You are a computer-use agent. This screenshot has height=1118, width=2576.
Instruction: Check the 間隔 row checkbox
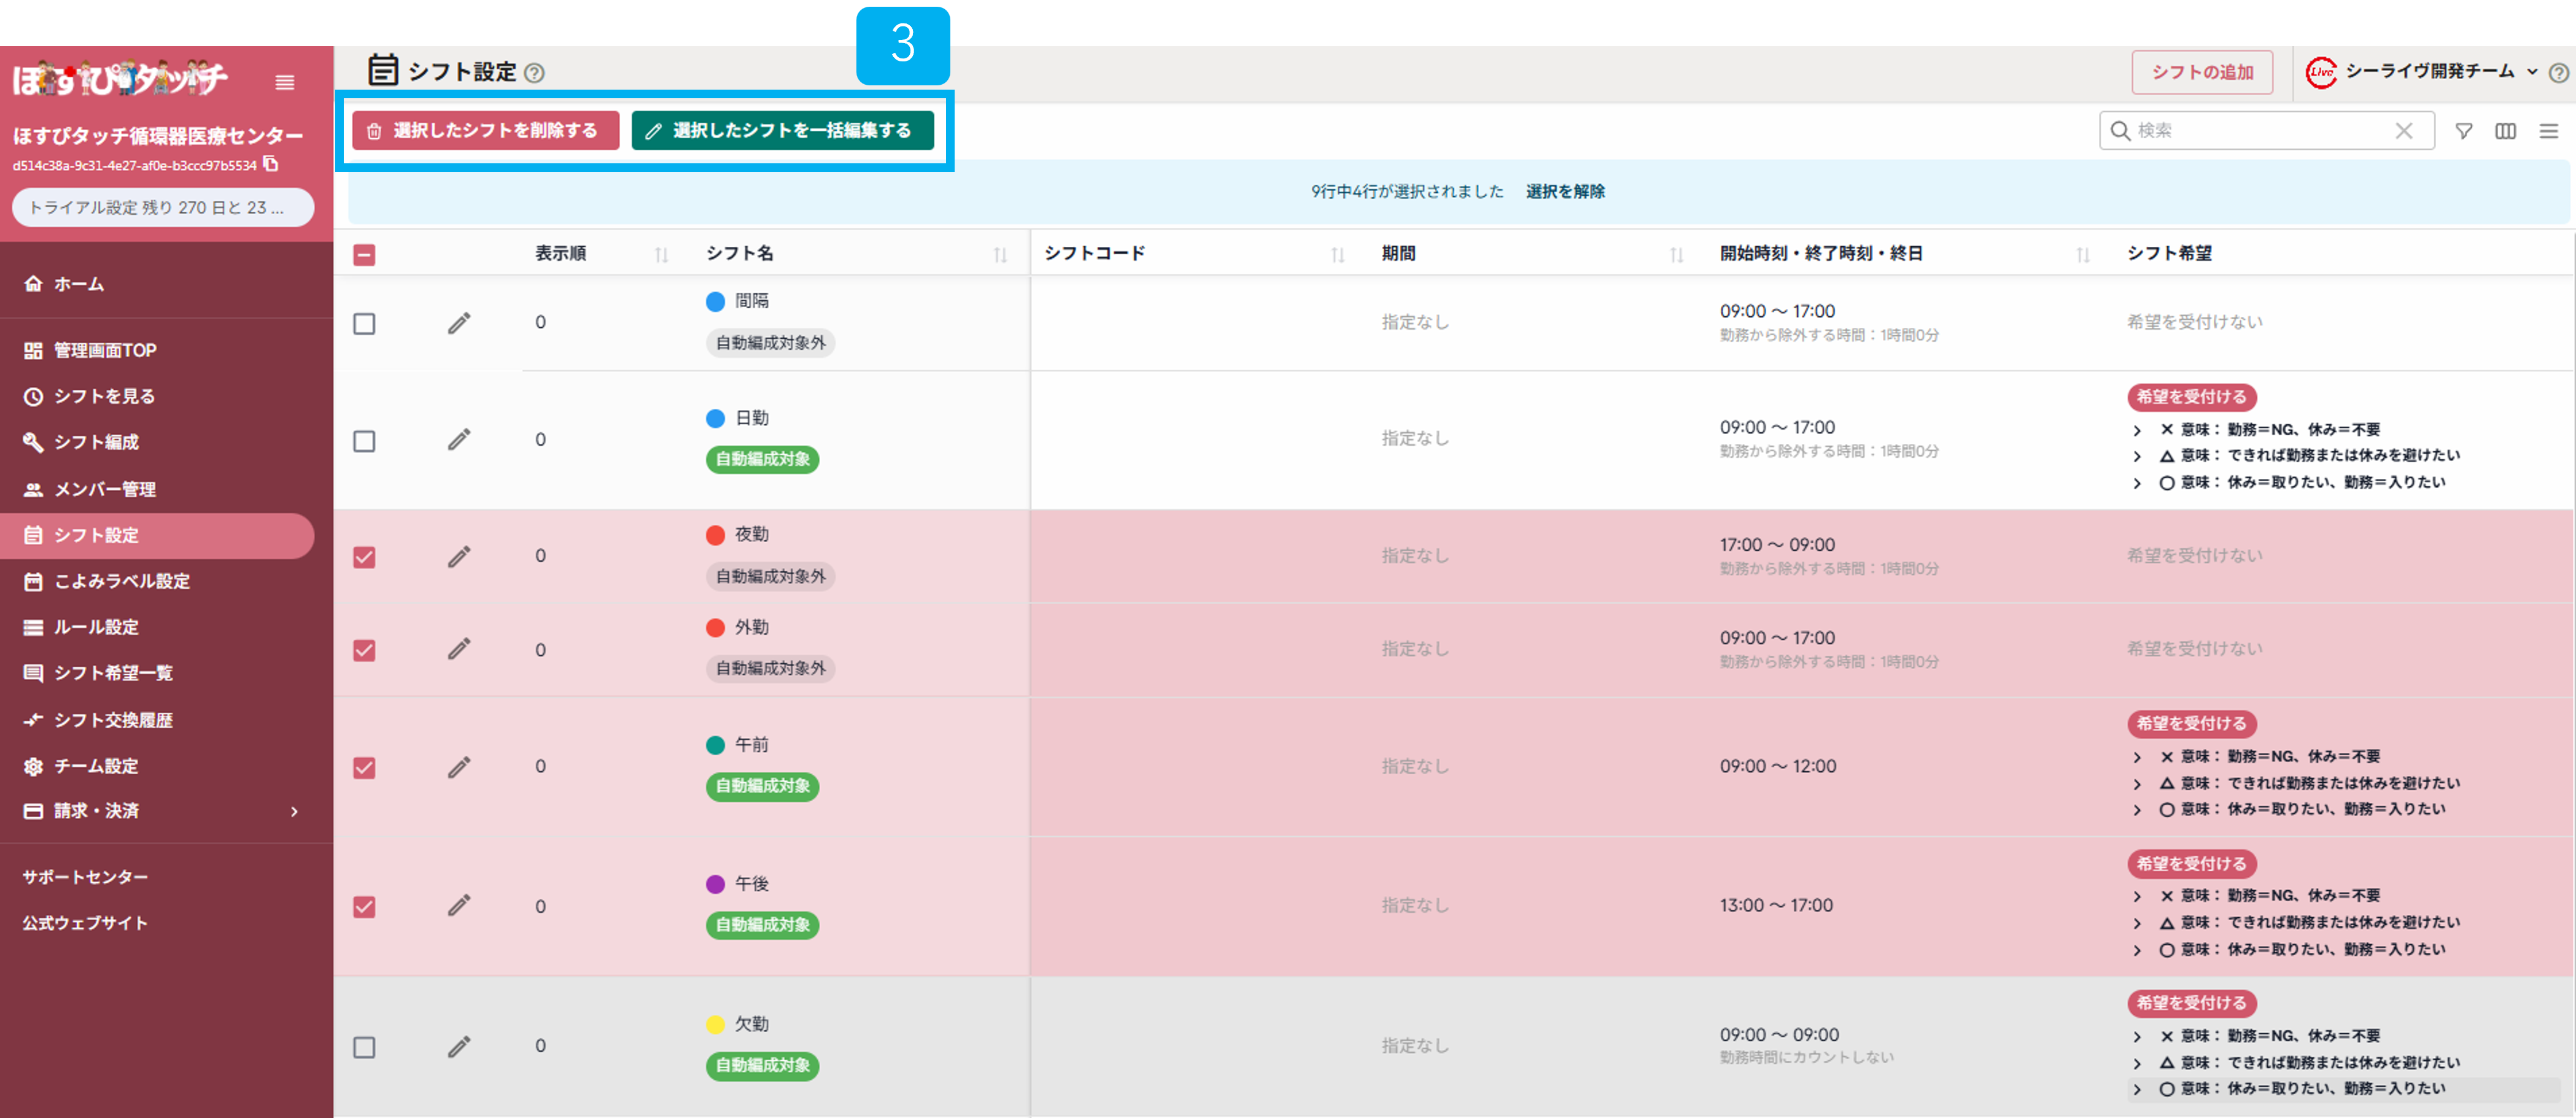point(365,324)
